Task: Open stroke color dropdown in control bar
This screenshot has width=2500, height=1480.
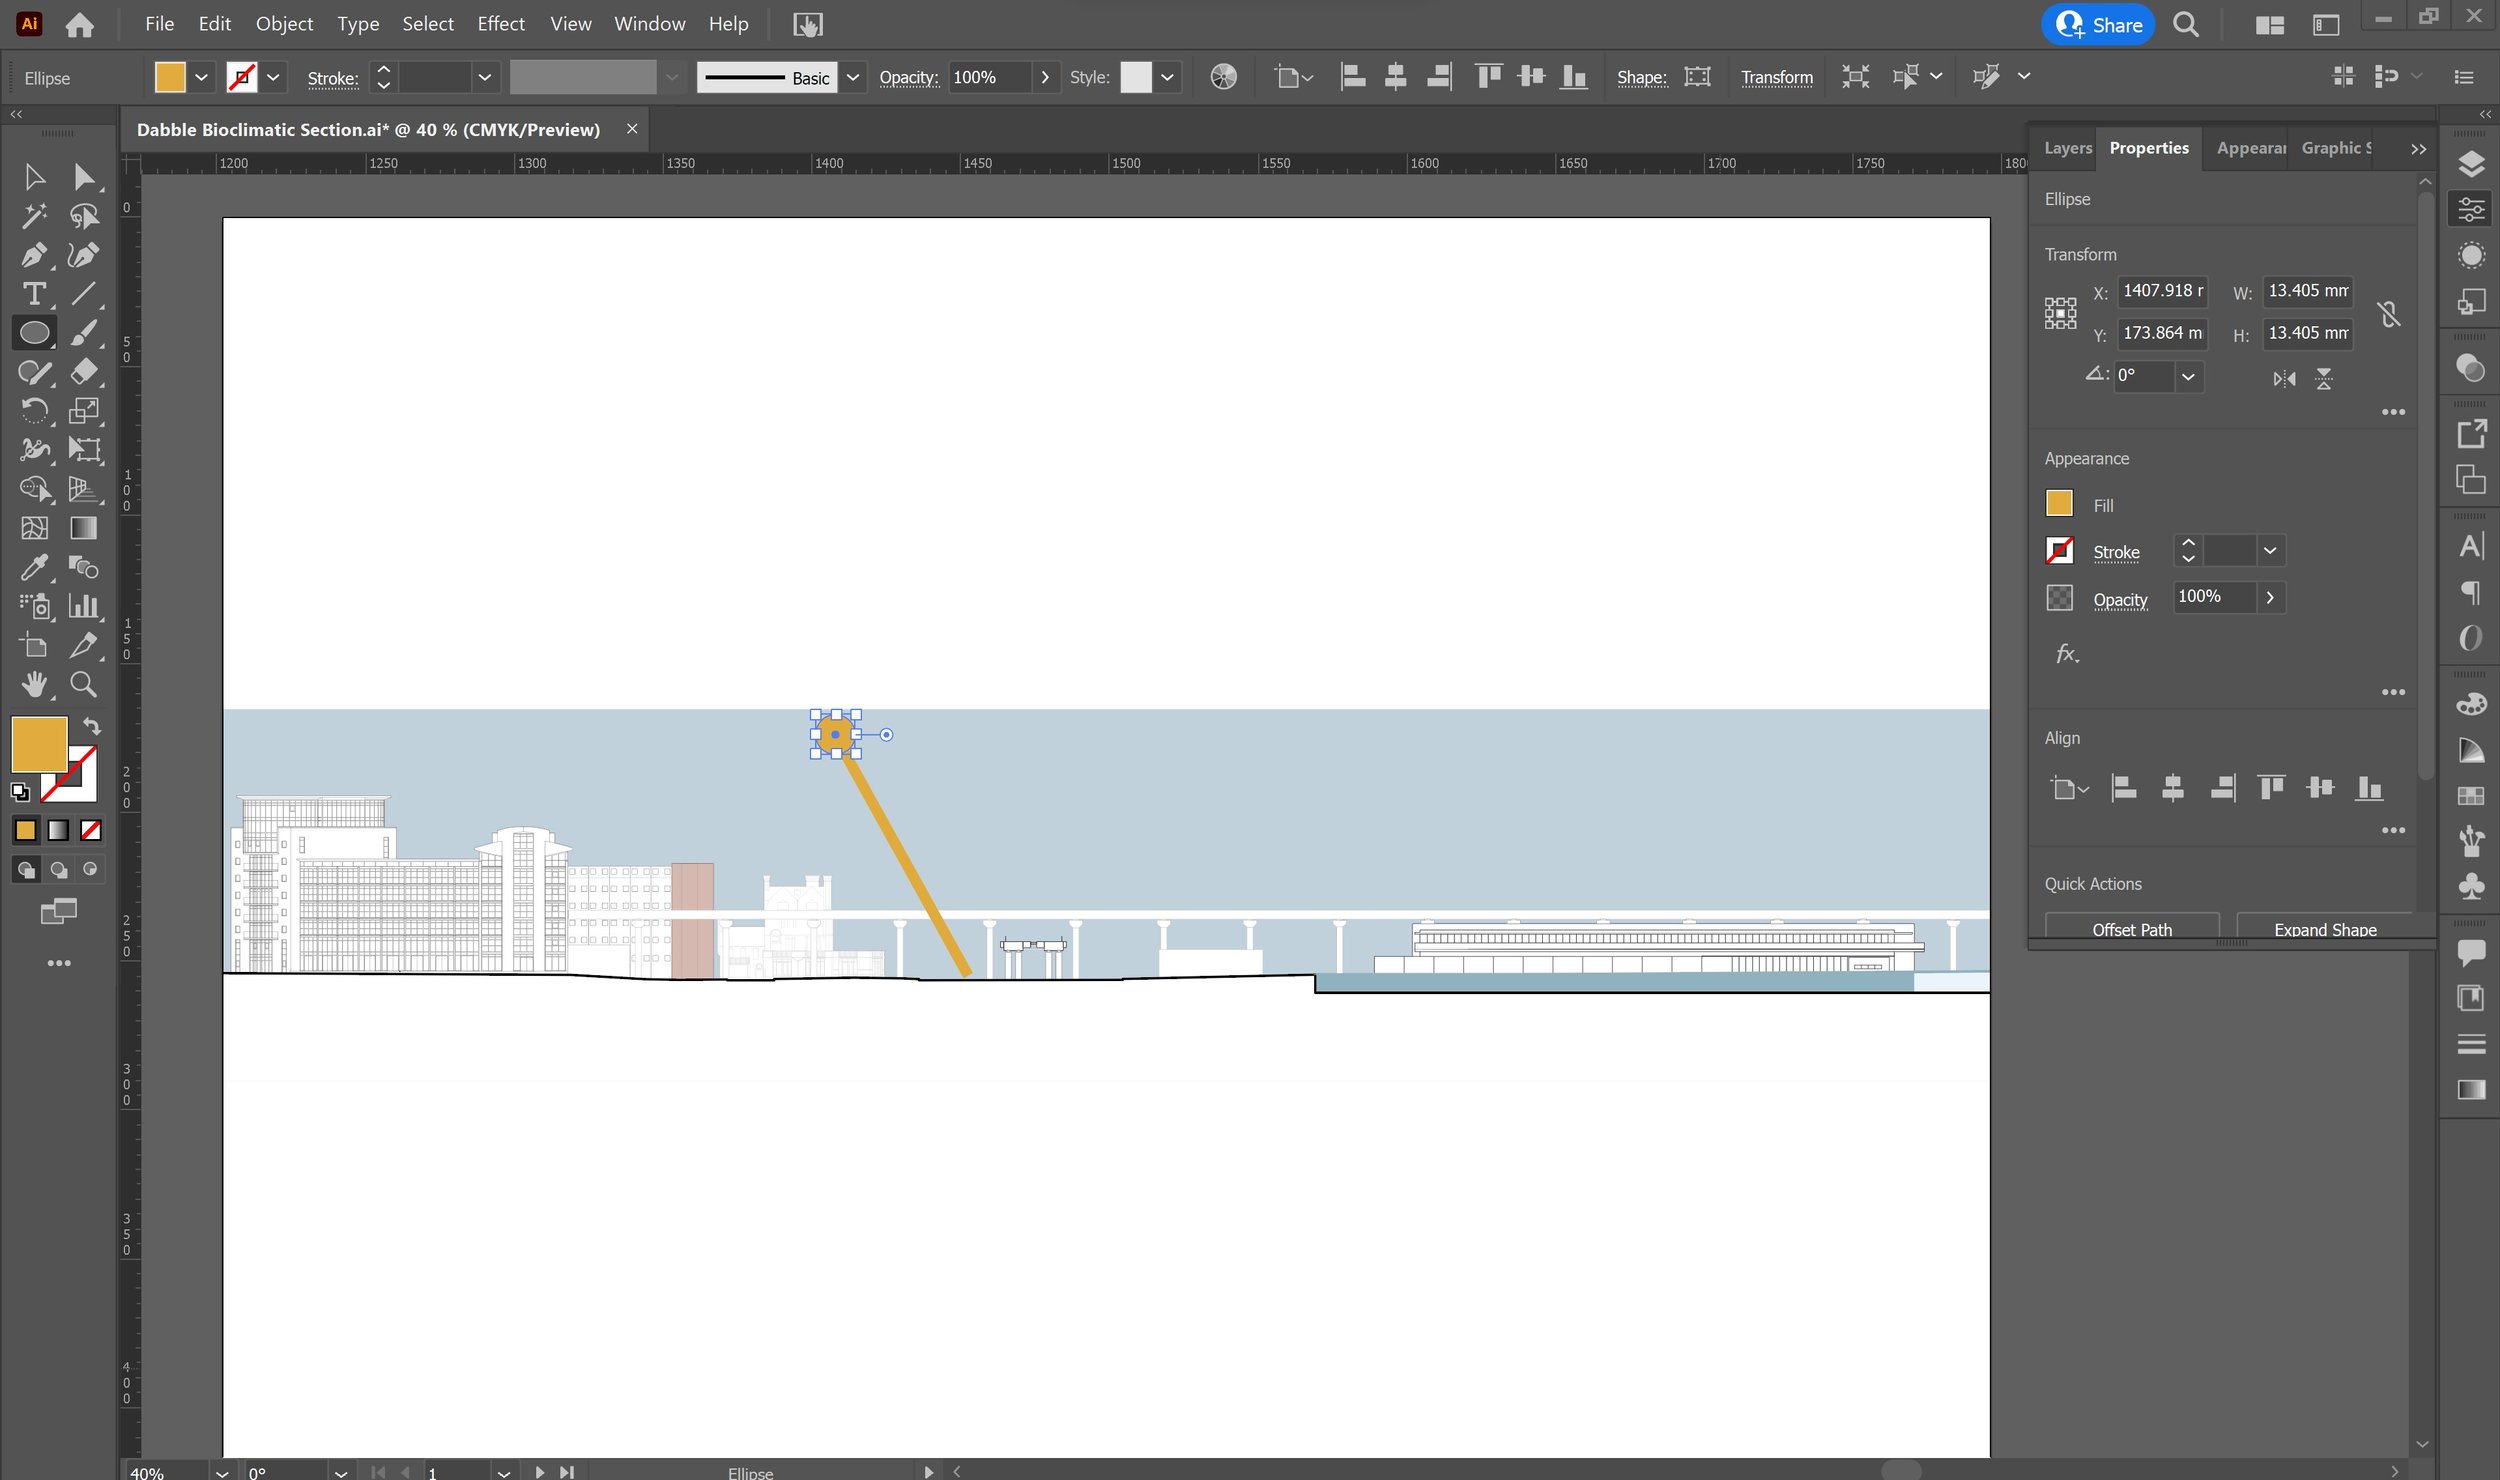Action: (x=273, y=77)
